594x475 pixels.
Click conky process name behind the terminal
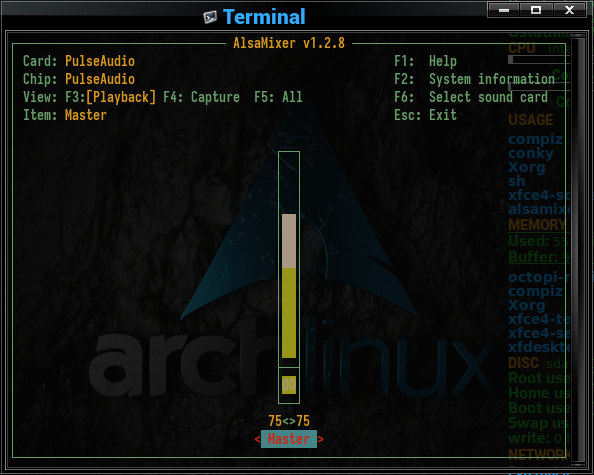[531, 153]
